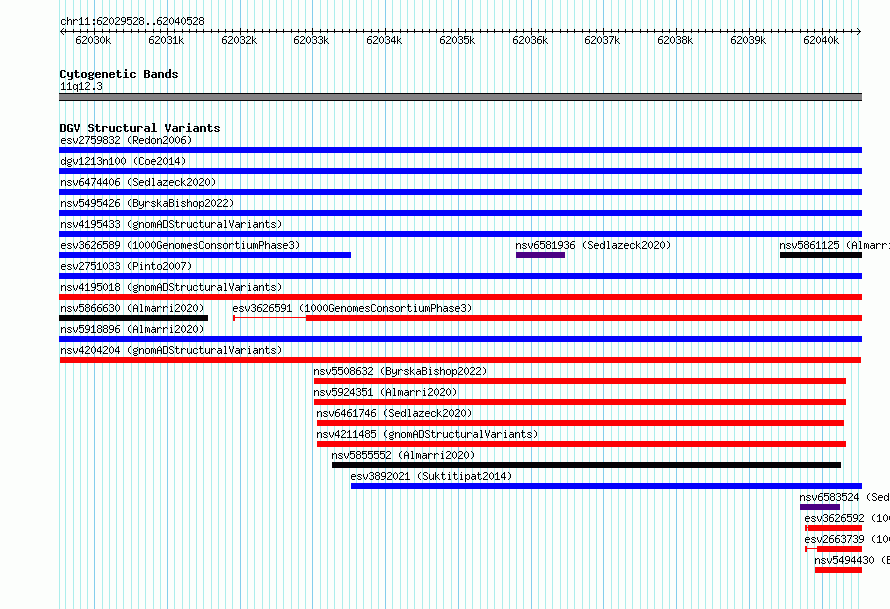The image size is (890, 609).
Task: Select the nsv5861125 variant label
Action: pyautogui.click(x=834, y=245)
